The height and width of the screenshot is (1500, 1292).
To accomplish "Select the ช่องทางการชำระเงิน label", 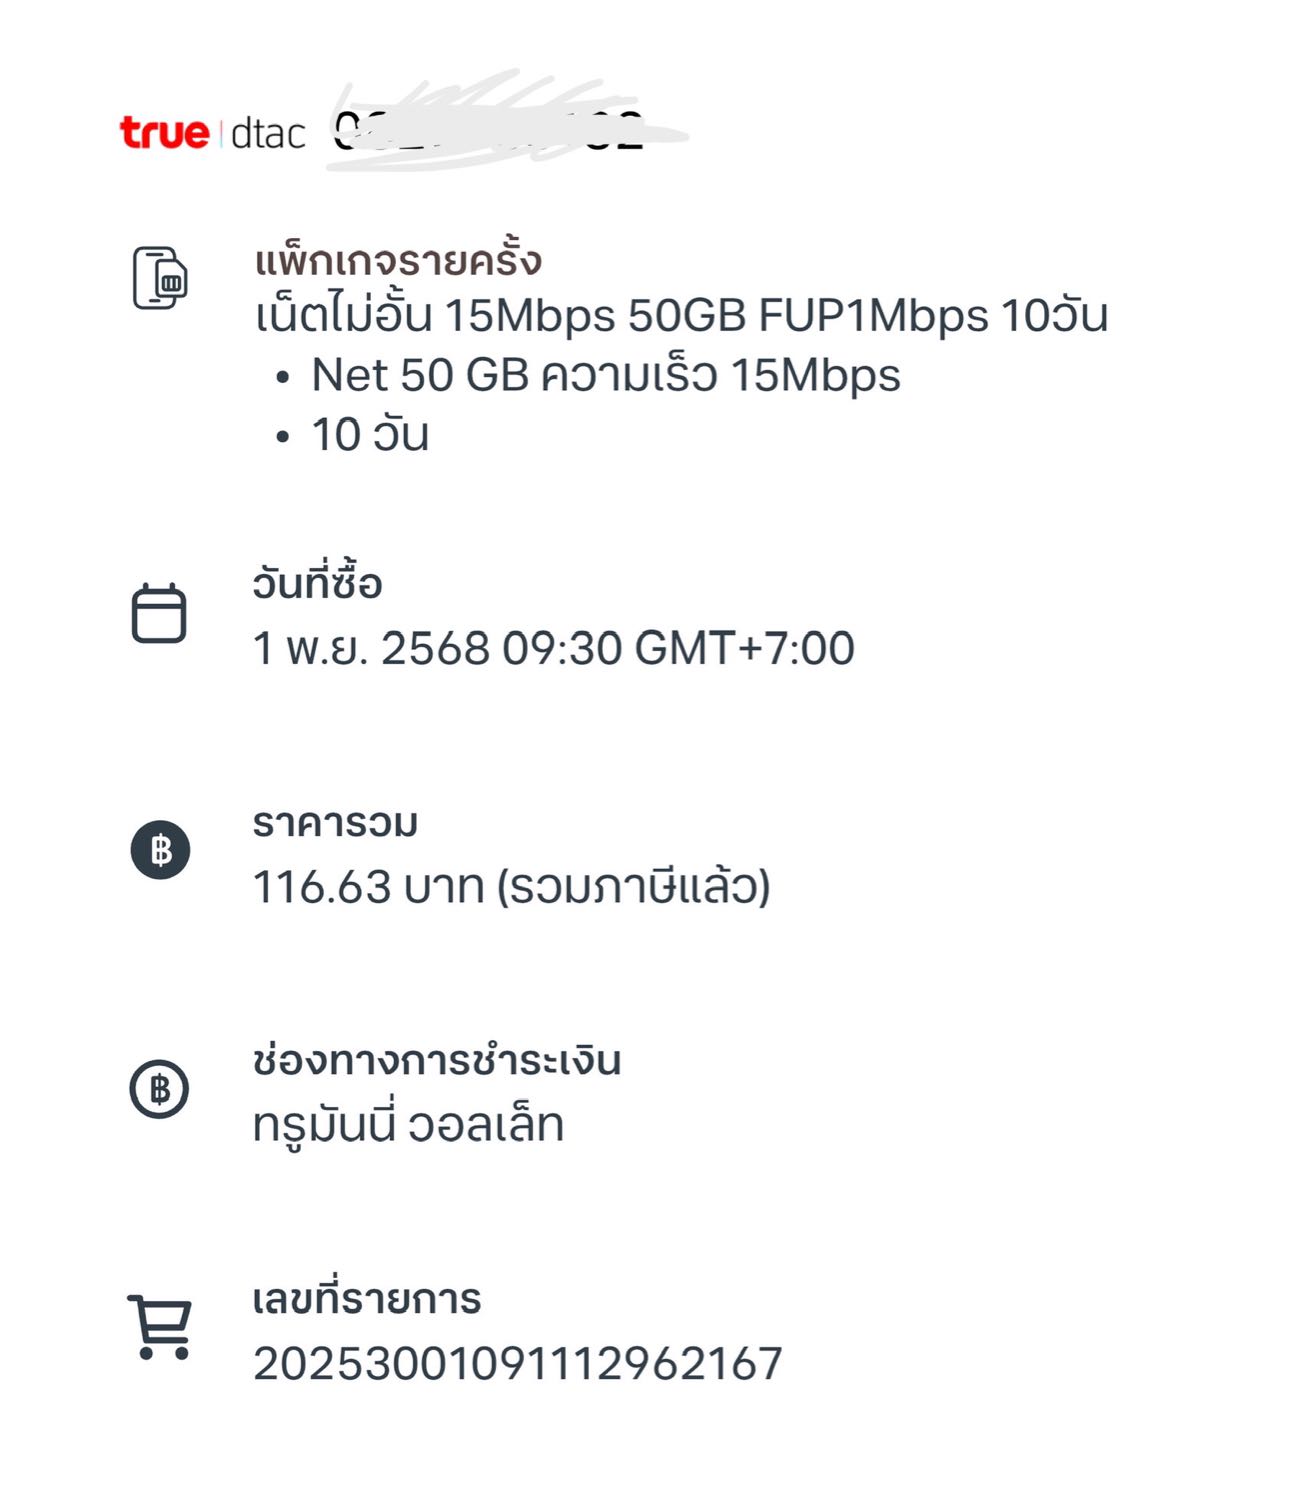I will pos(437,1061).
